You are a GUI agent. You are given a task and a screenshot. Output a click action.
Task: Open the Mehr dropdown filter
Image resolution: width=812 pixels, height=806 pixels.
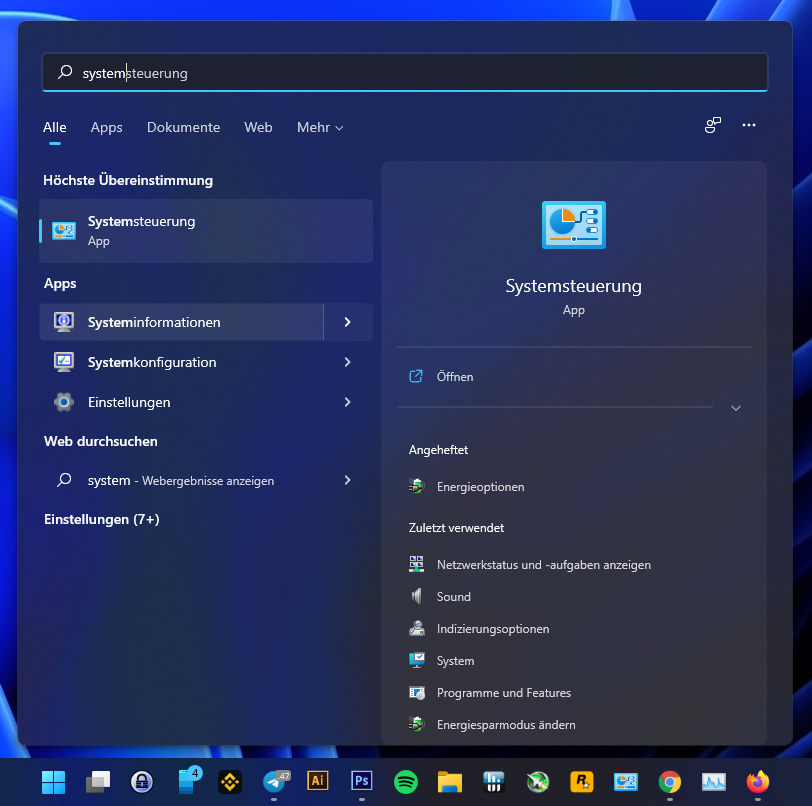tap(320, 127)
